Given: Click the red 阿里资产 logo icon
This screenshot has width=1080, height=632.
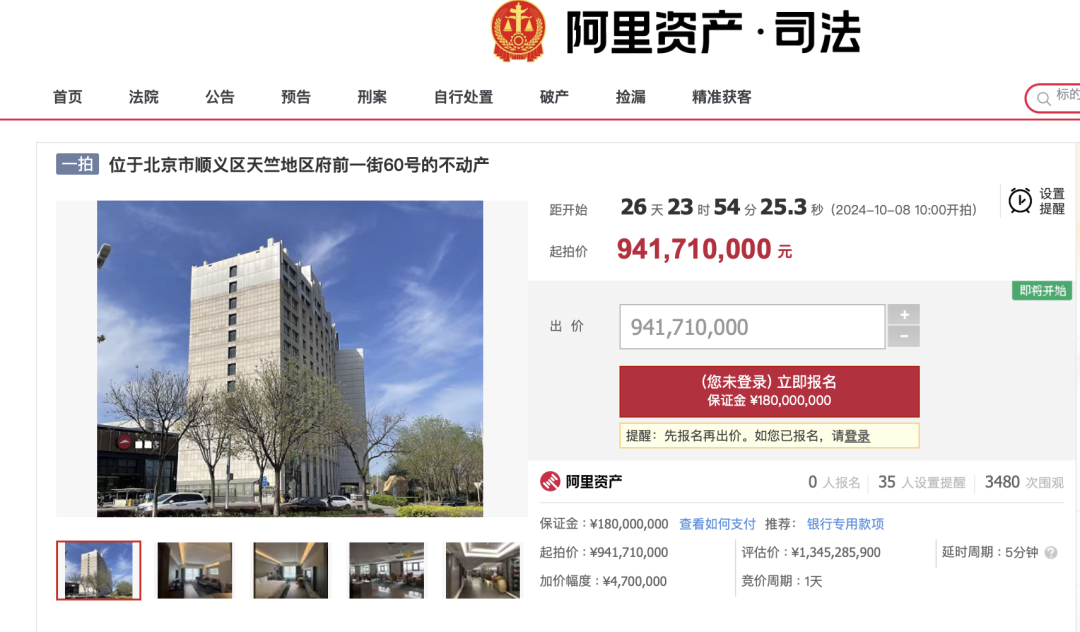Looking at the screenshot, I should coord(550,481).
